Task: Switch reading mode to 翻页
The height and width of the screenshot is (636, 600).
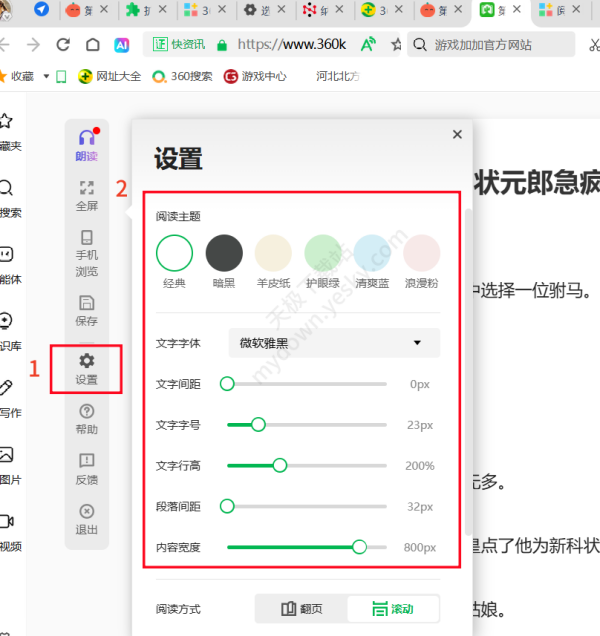Action: pyautogui.click(x=301, y=608)
